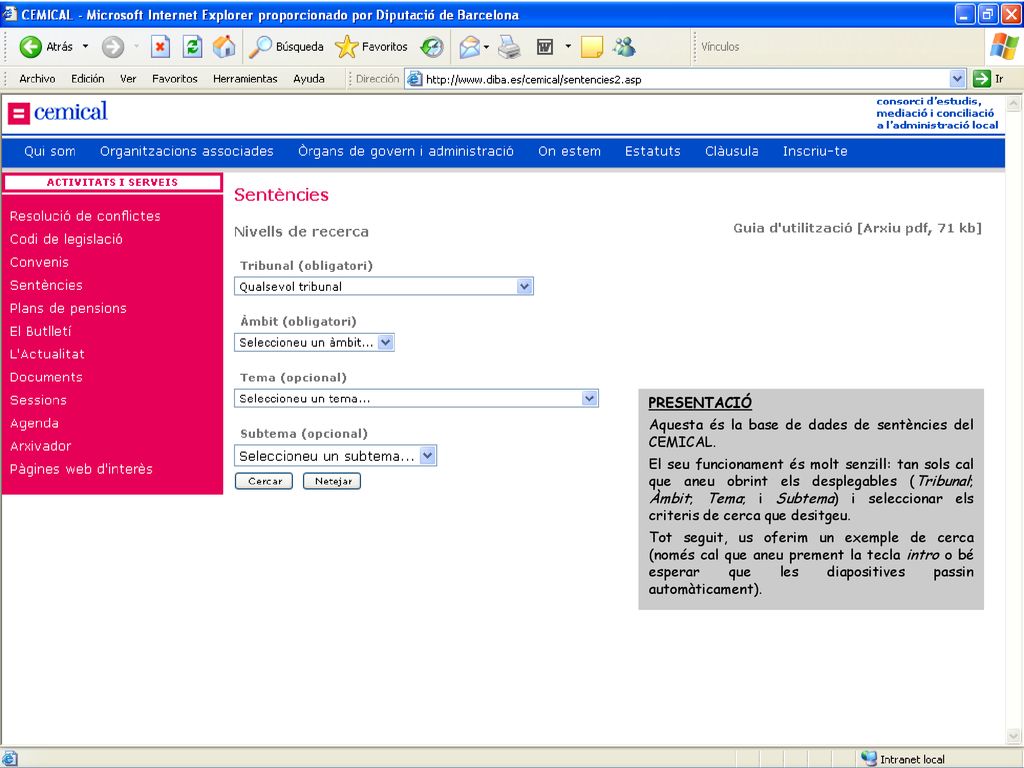This screenshot has width=1024, height=768.
Task: Open Documents in the sidebar
Action: tap(46, 377)
